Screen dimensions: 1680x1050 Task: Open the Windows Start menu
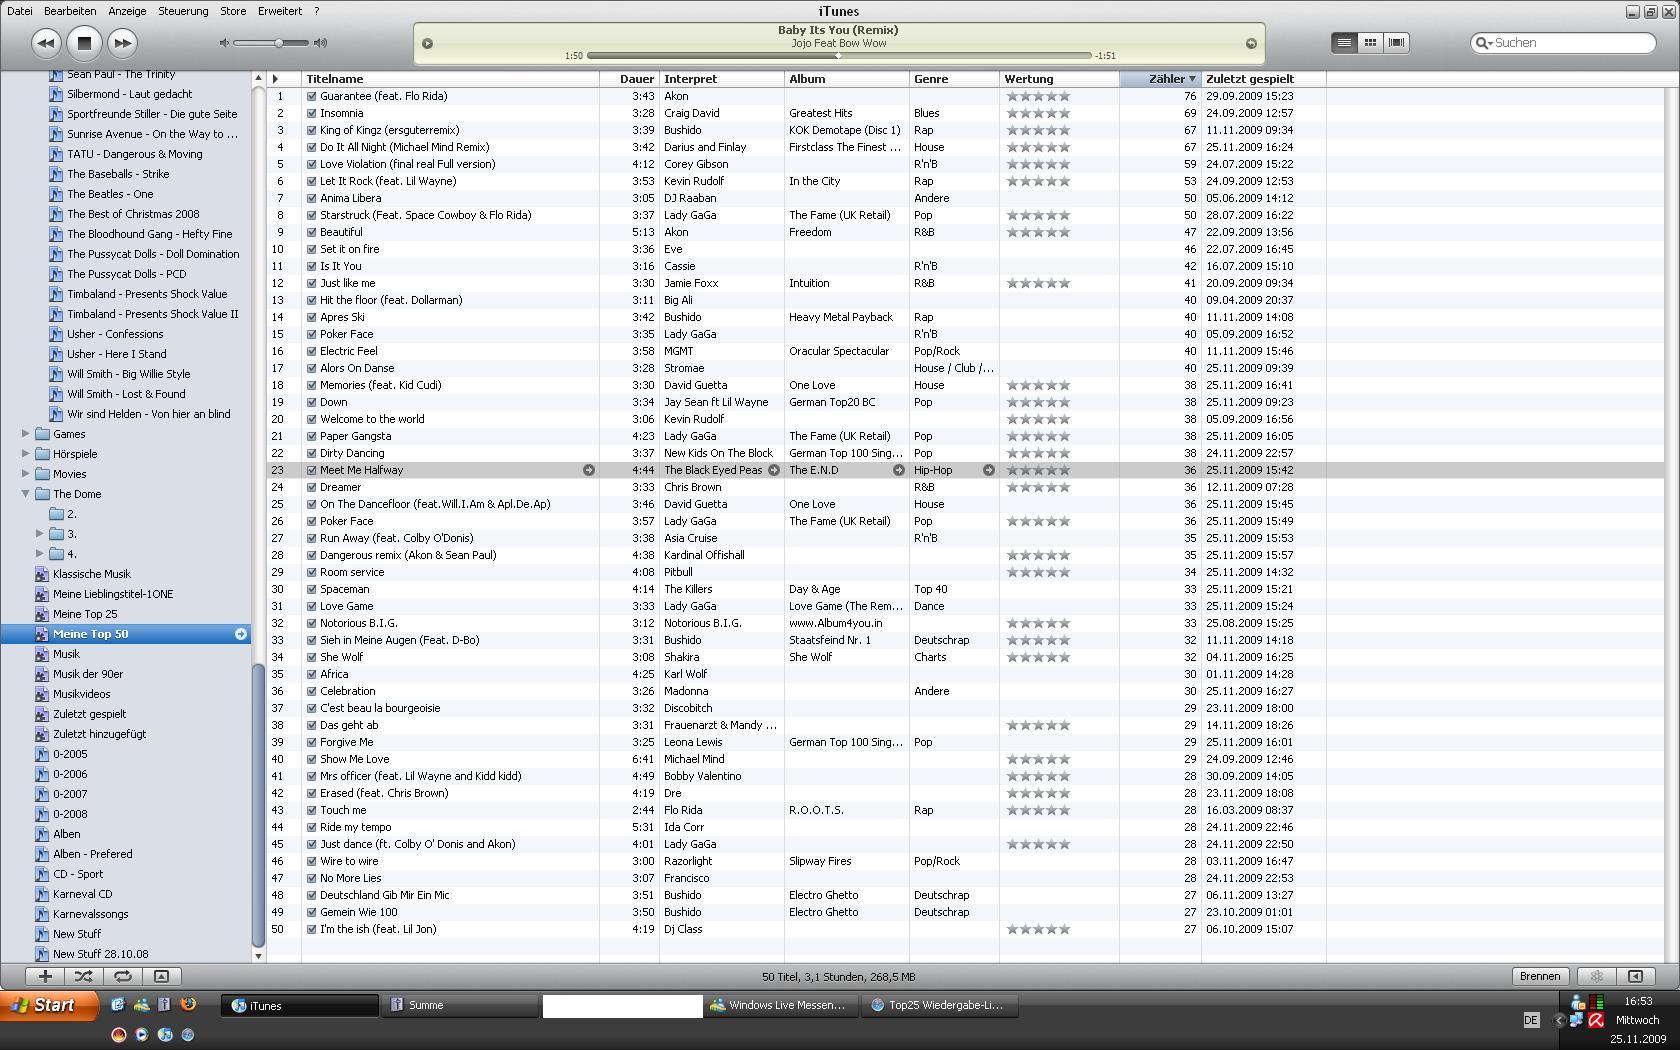tap(49, 1005)
